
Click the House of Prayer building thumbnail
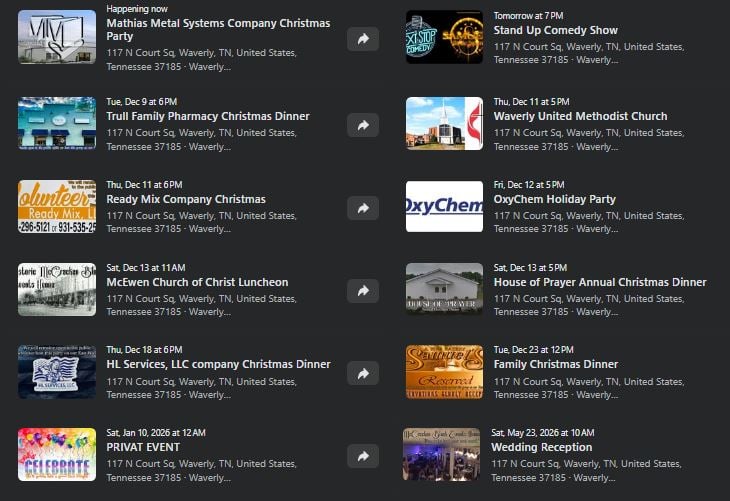tap(444, 289)
